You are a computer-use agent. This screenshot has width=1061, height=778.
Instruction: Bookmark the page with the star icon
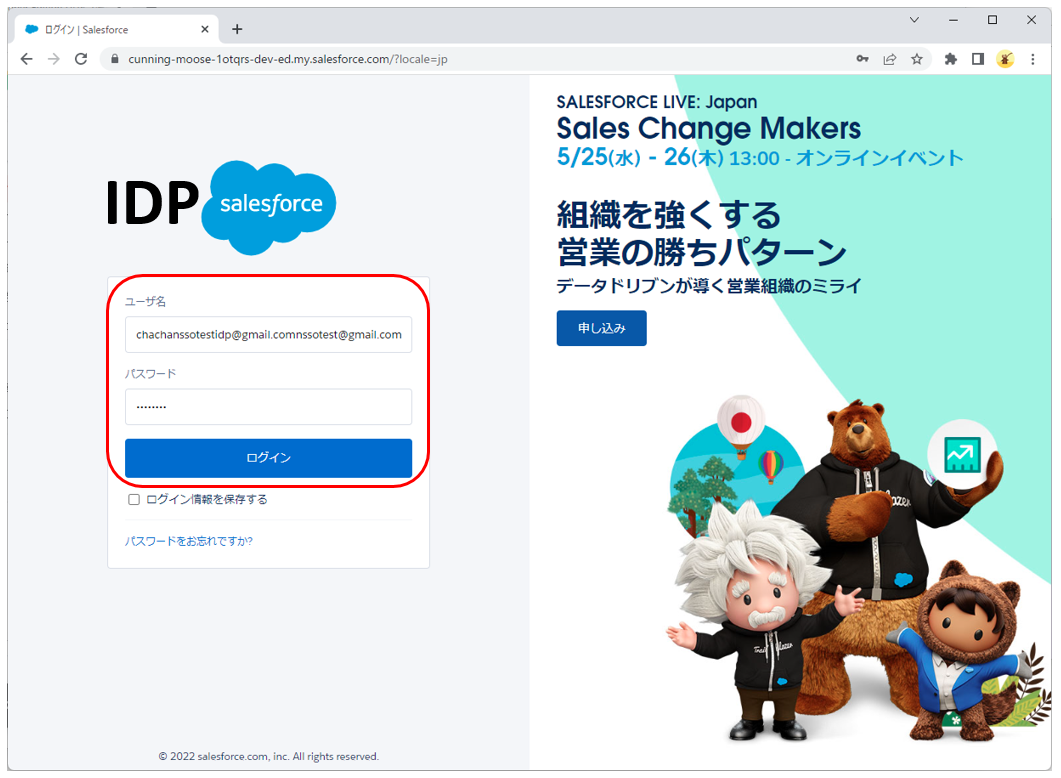coord(917,59)
